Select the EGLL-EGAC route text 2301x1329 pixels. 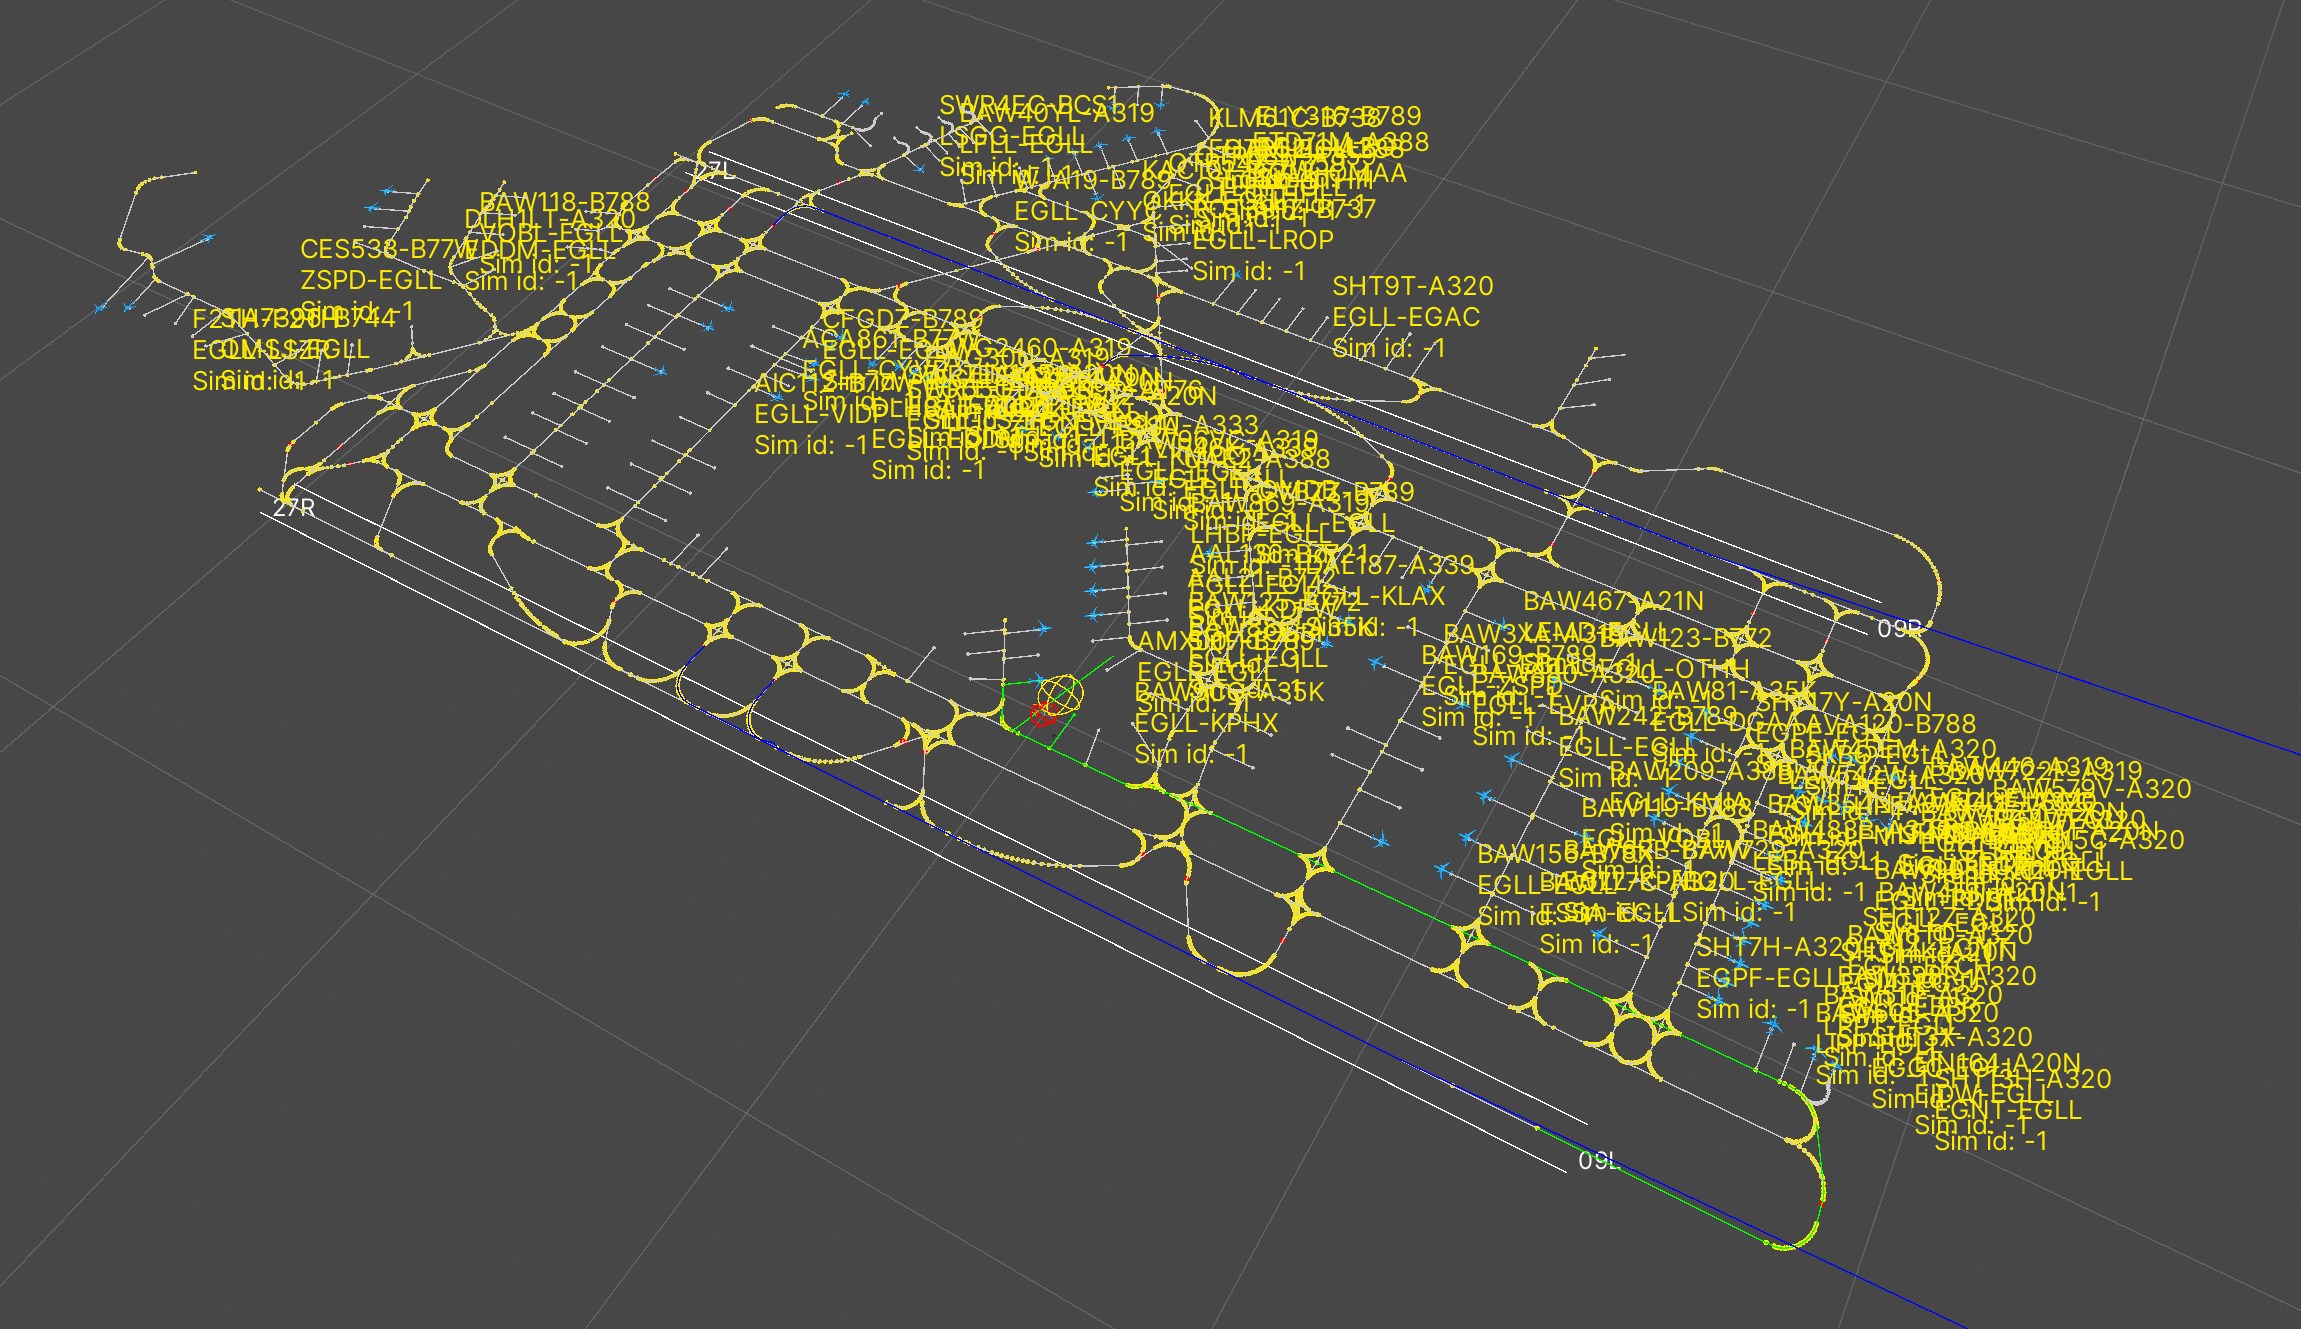[x=1406, y=317]
